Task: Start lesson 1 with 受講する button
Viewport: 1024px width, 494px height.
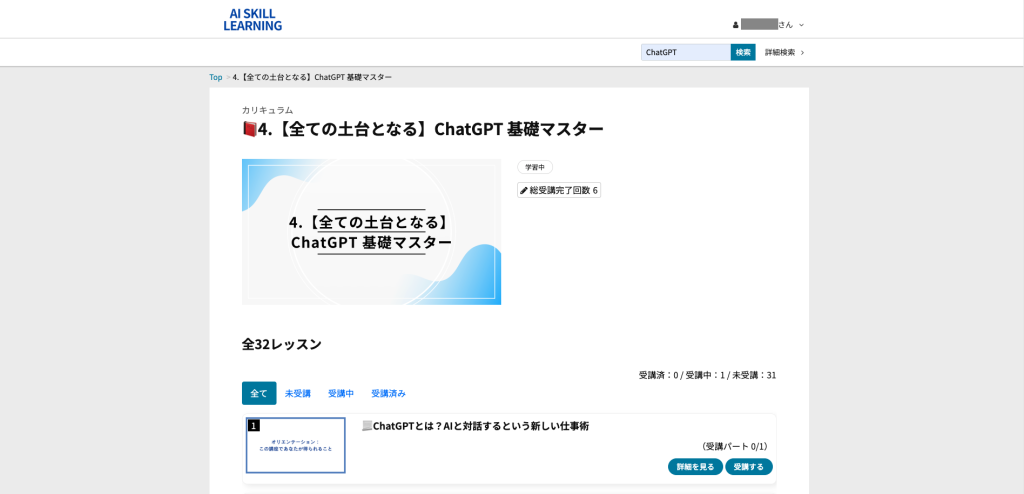Action: point(749,467)
